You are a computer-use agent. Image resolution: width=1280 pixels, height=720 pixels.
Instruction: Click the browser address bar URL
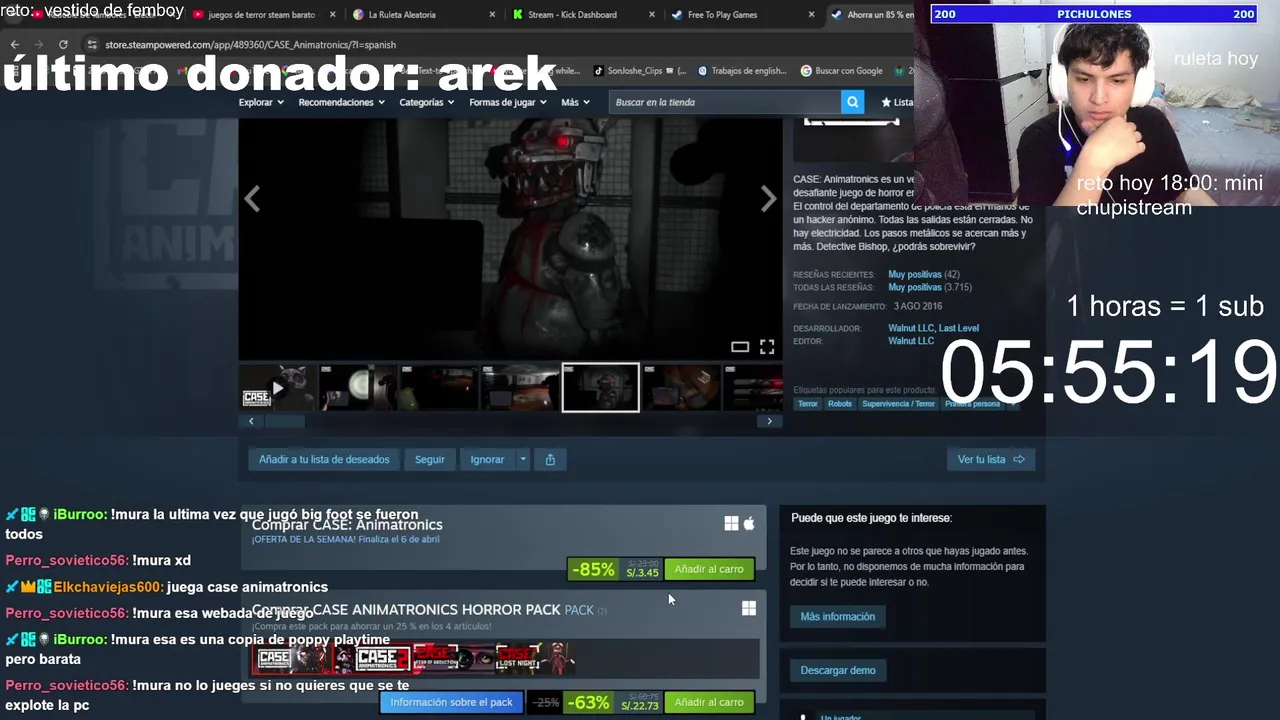point(250,45)
